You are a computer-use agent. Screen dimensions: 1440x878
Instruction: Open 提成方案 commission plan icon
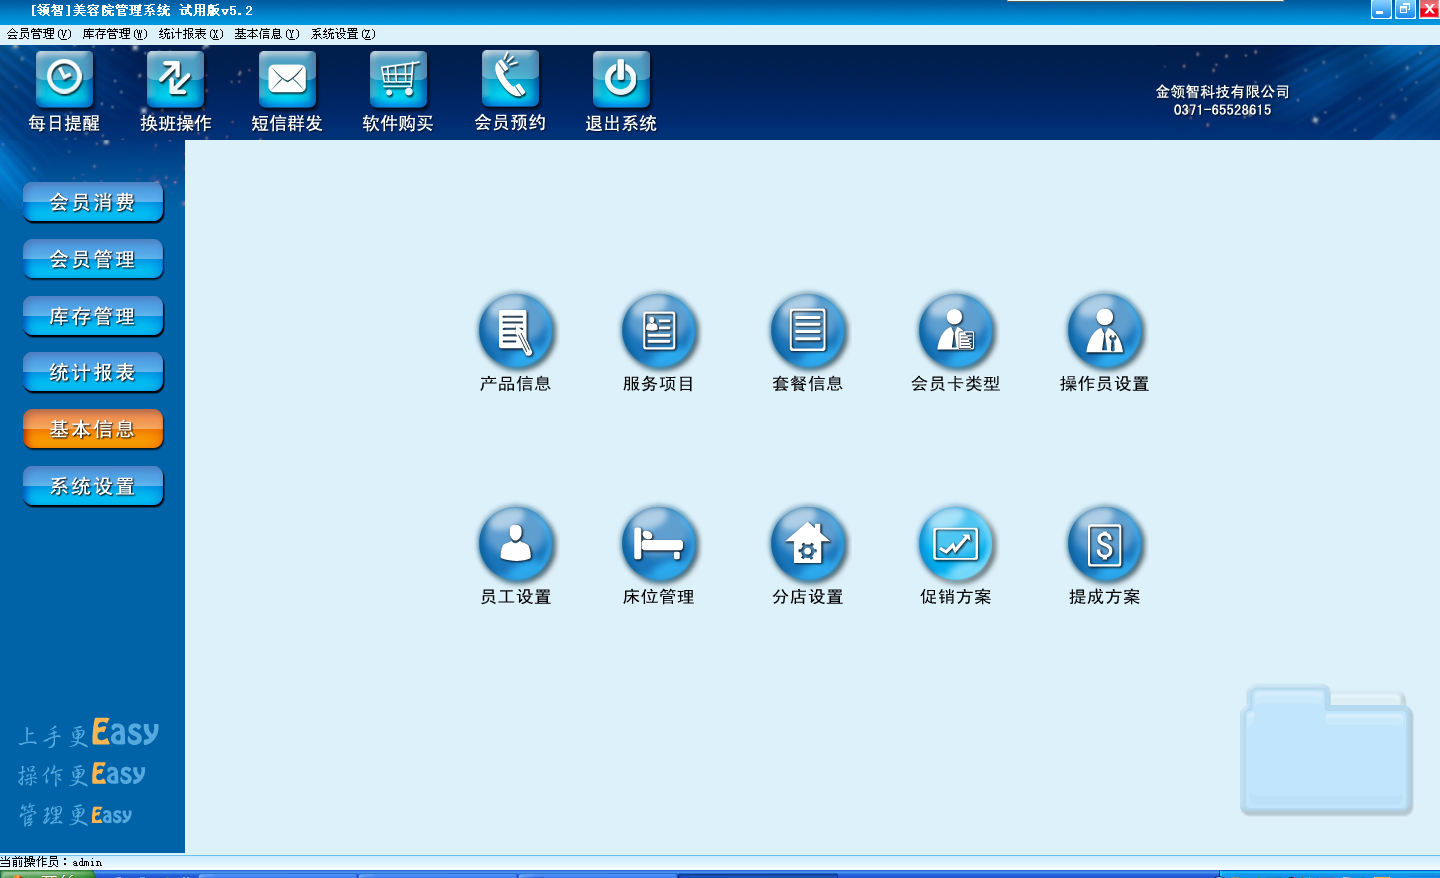click(x=1104, y=544)
